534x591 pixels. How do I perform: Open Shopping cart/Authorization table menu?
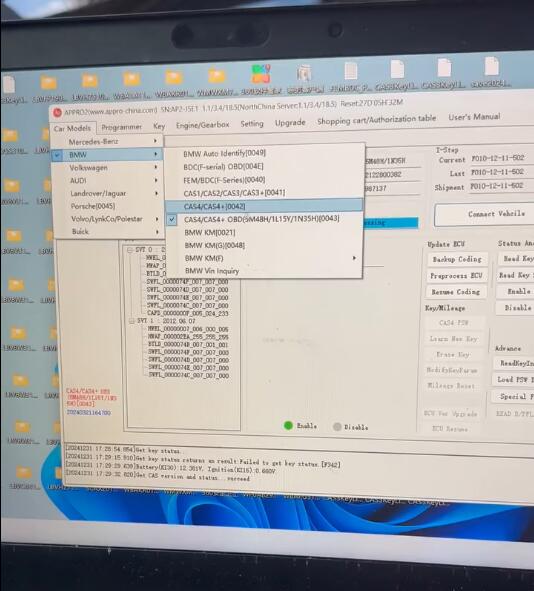point(376,119)
